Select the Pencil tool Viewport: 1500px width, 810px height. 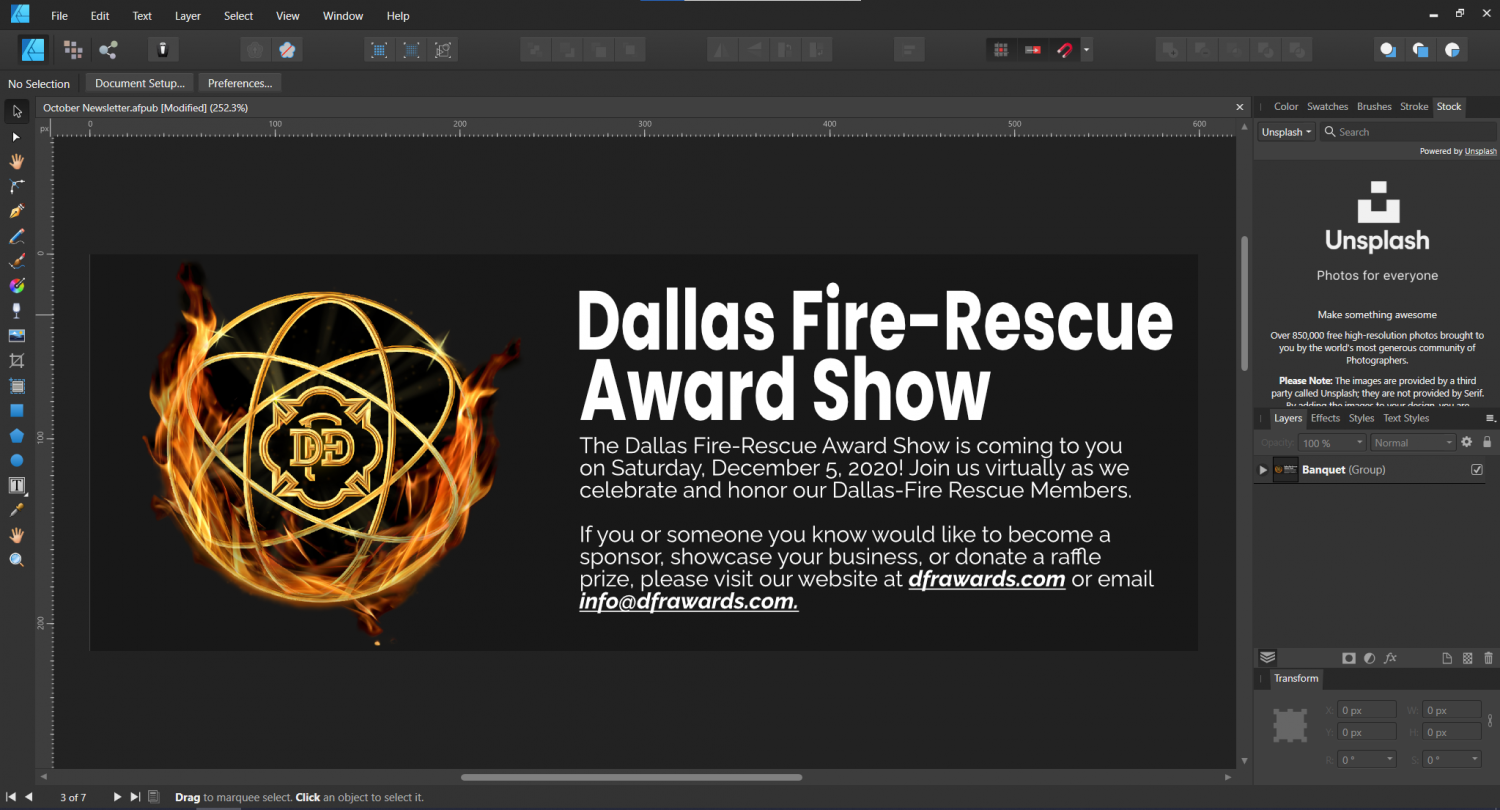(x=17, y=236)
